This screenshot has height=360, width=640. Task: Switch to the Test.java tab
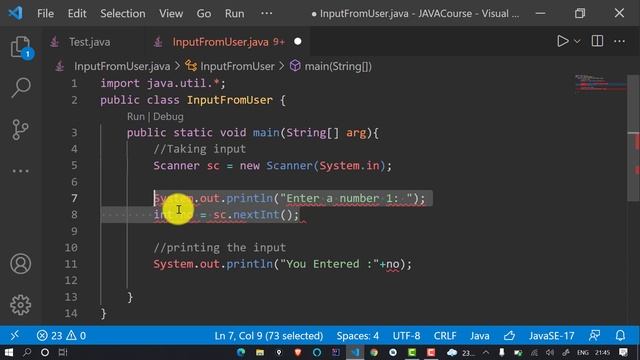click(x=89, y=42)
